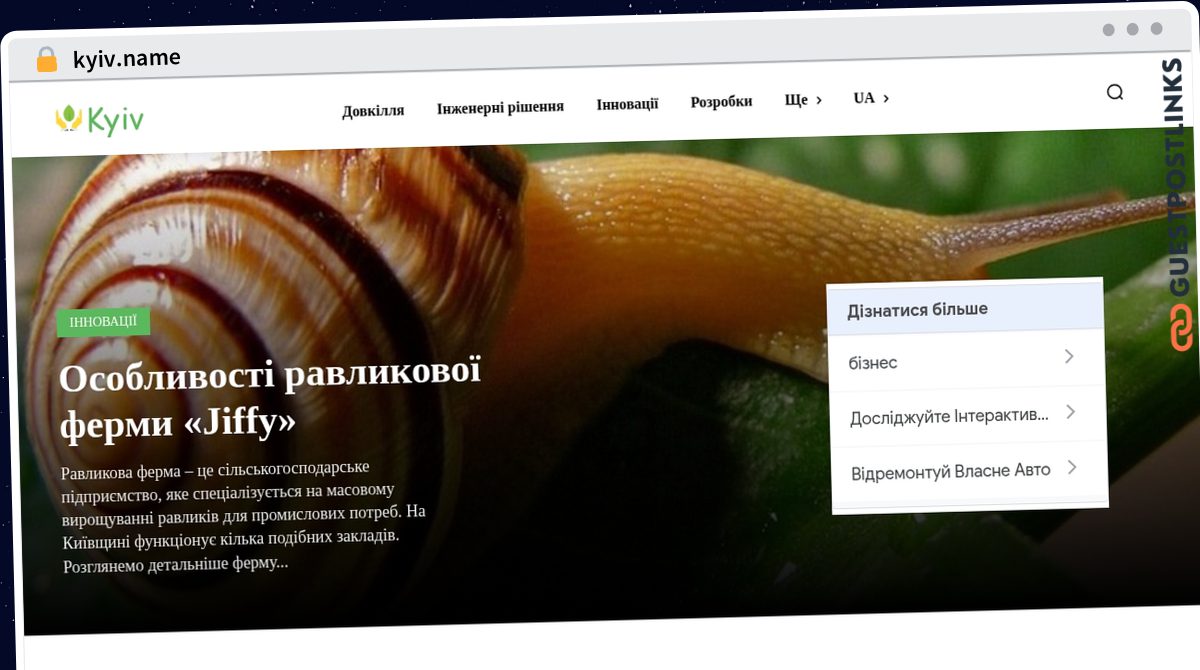Click the padlock security icon
The height and width of the screenshot is (670, 1200).
tap(46, 59)
